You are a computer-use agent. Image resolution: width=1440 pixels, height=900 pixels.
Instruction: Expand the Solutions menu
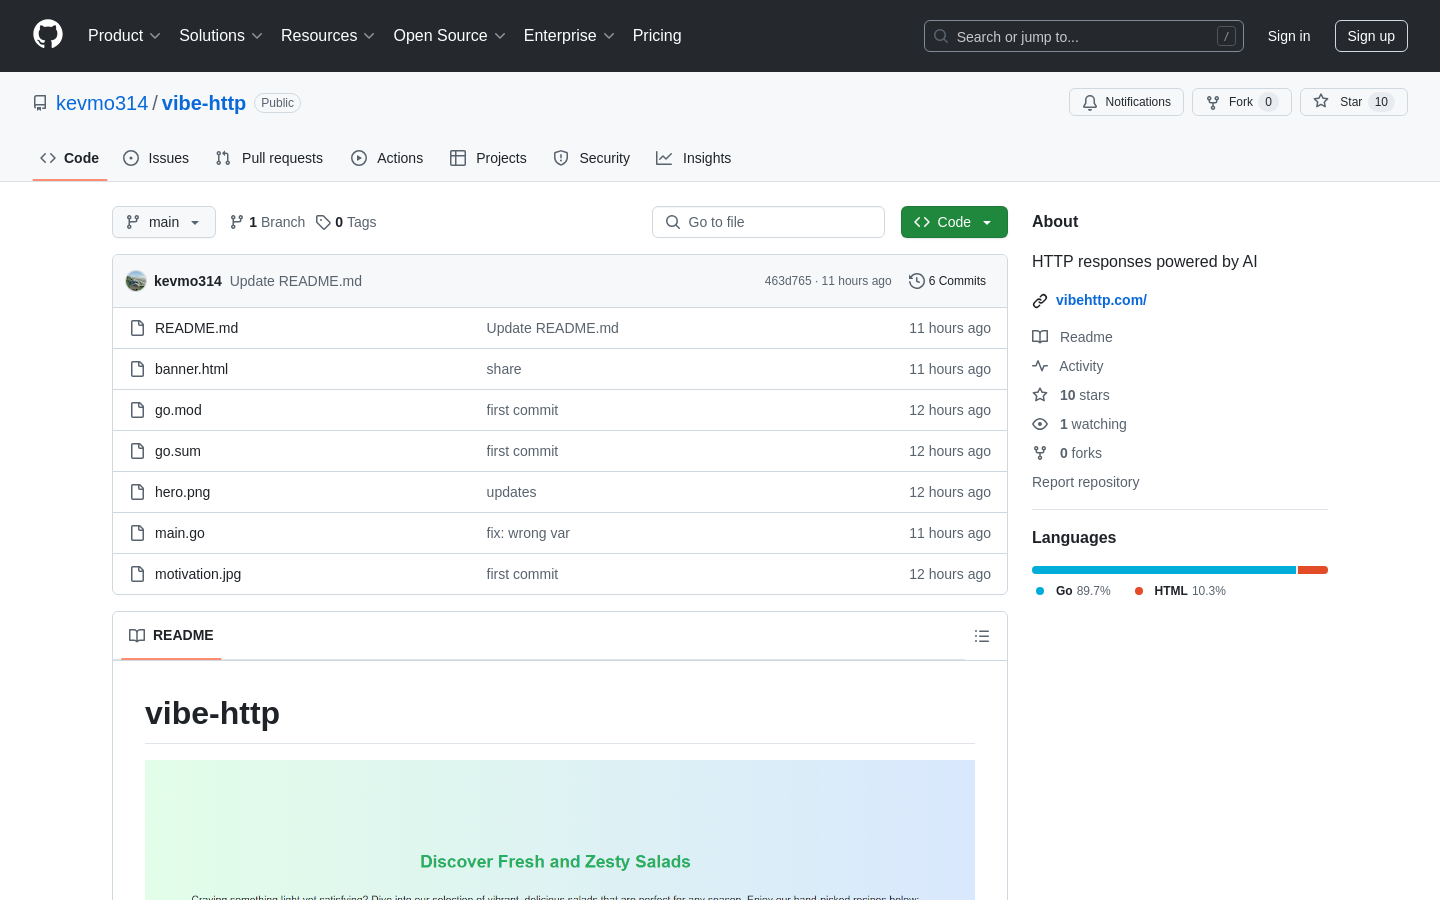[x=221, y=36]
